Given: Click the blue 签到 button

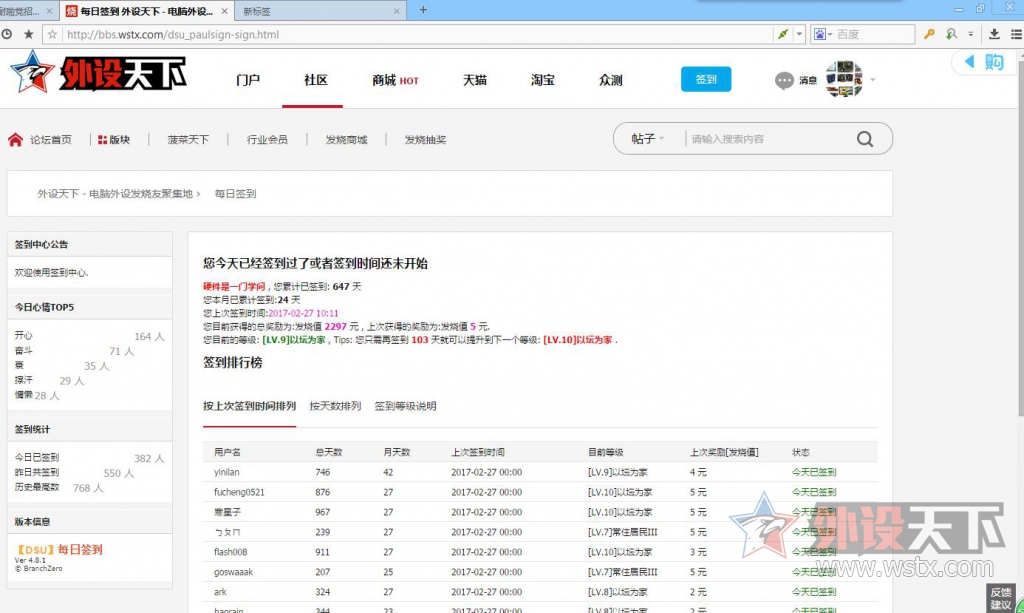Looking at the screenshot, I should pos(706,80).
